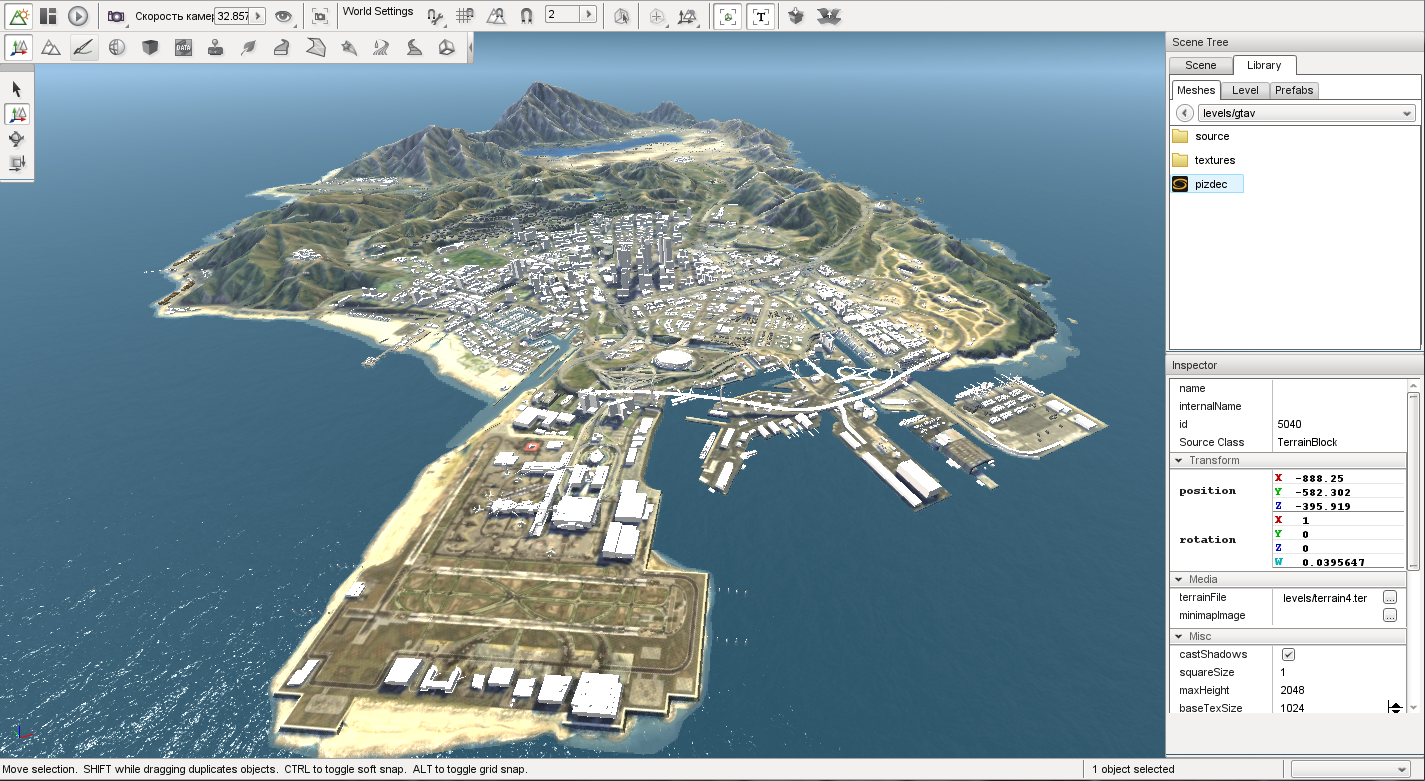Click the prefab box pack icon

tap(796, 16)
